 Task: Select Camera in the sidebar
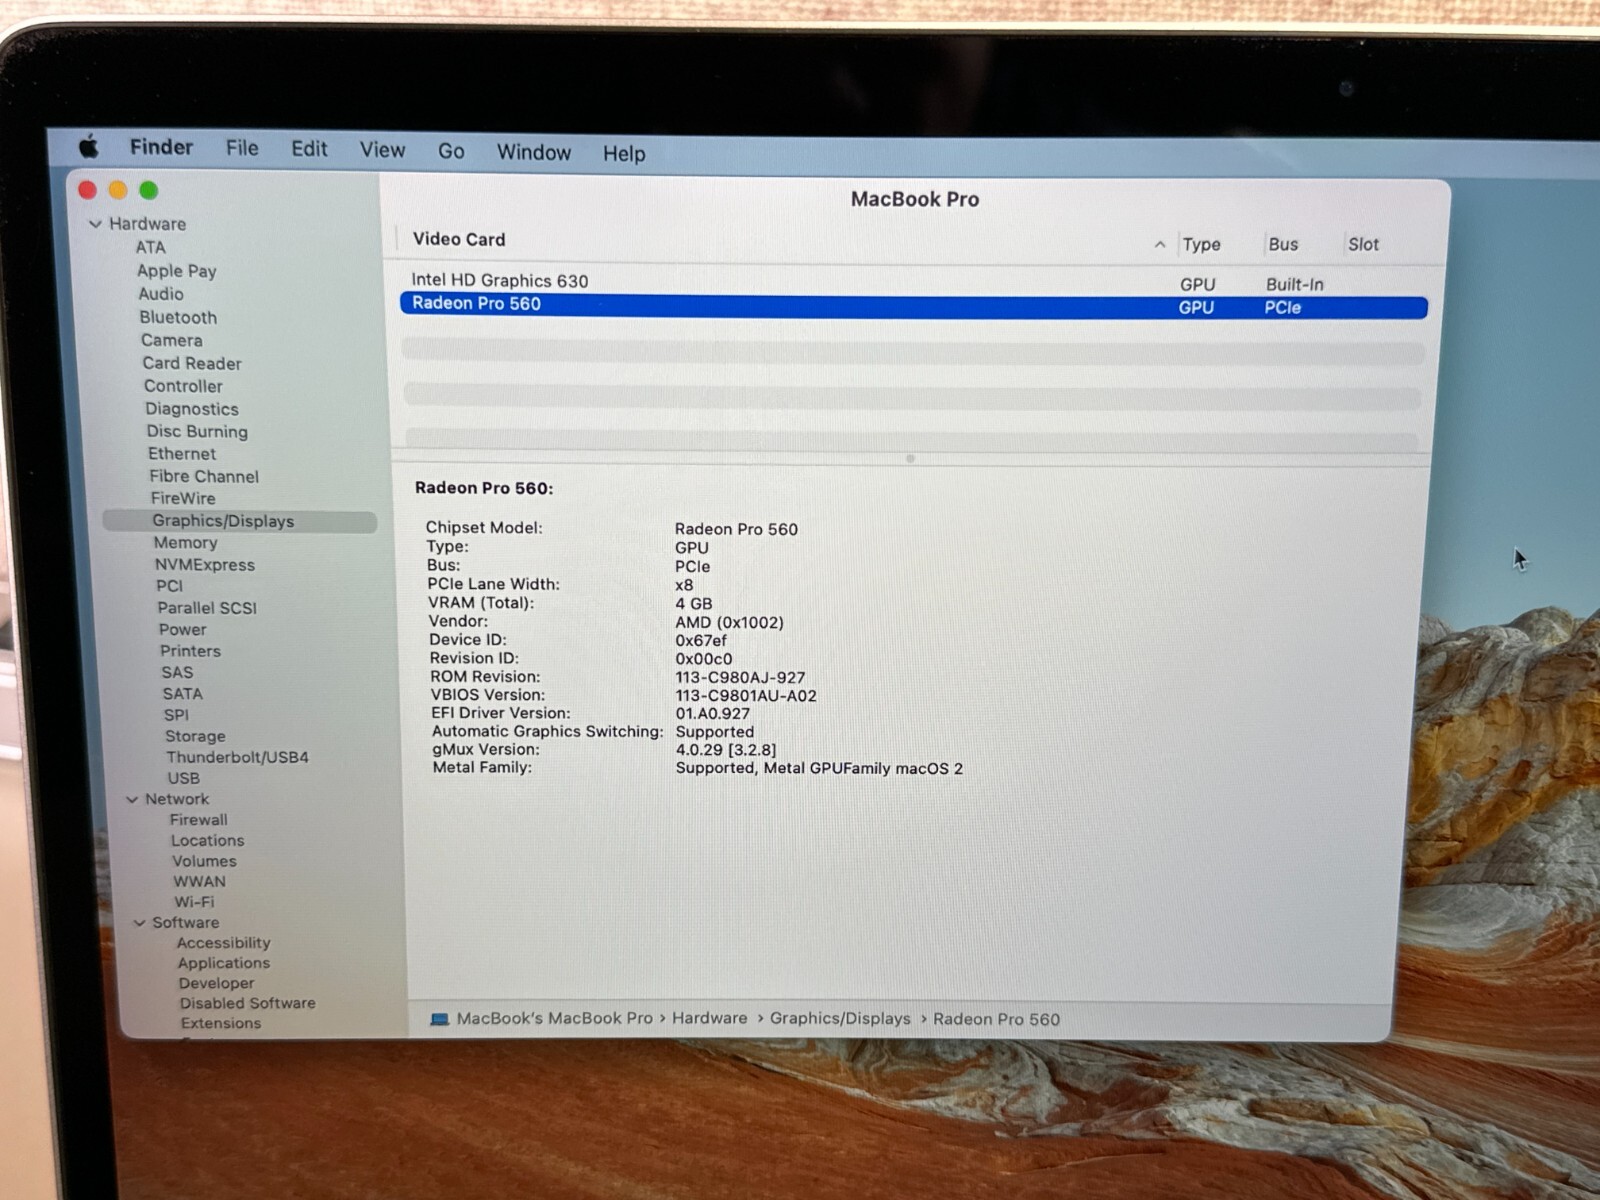(x=171, y=340)
